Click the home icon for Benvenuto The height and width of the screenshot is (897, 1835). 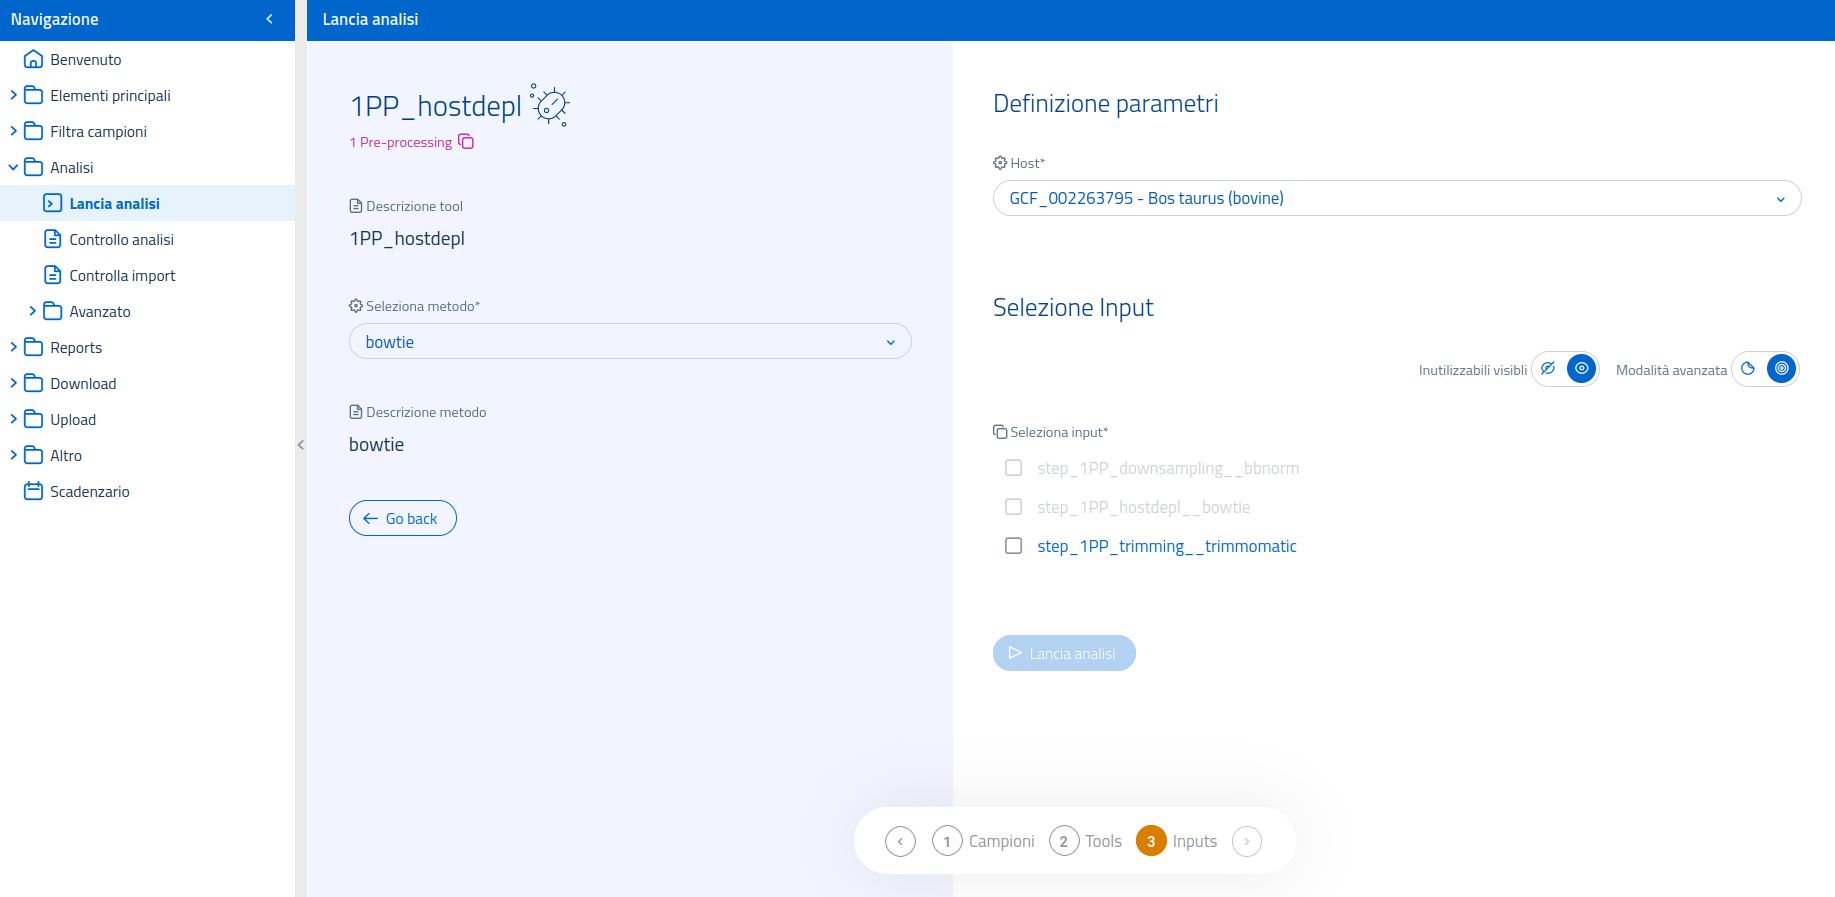(33, 59)
